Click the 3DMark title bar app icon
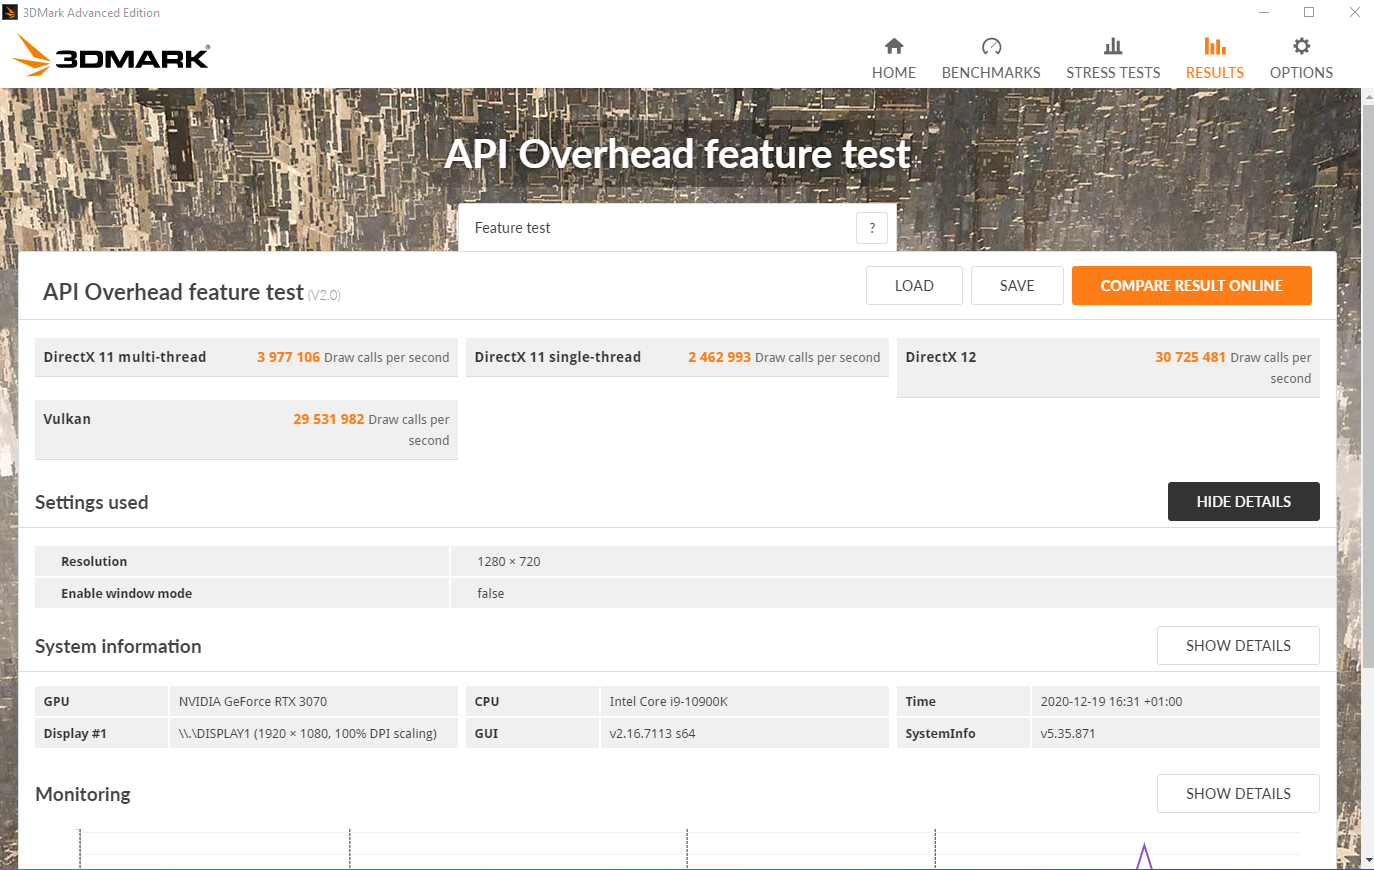This screenshot has width=1374, height=870. pos(11,13)
